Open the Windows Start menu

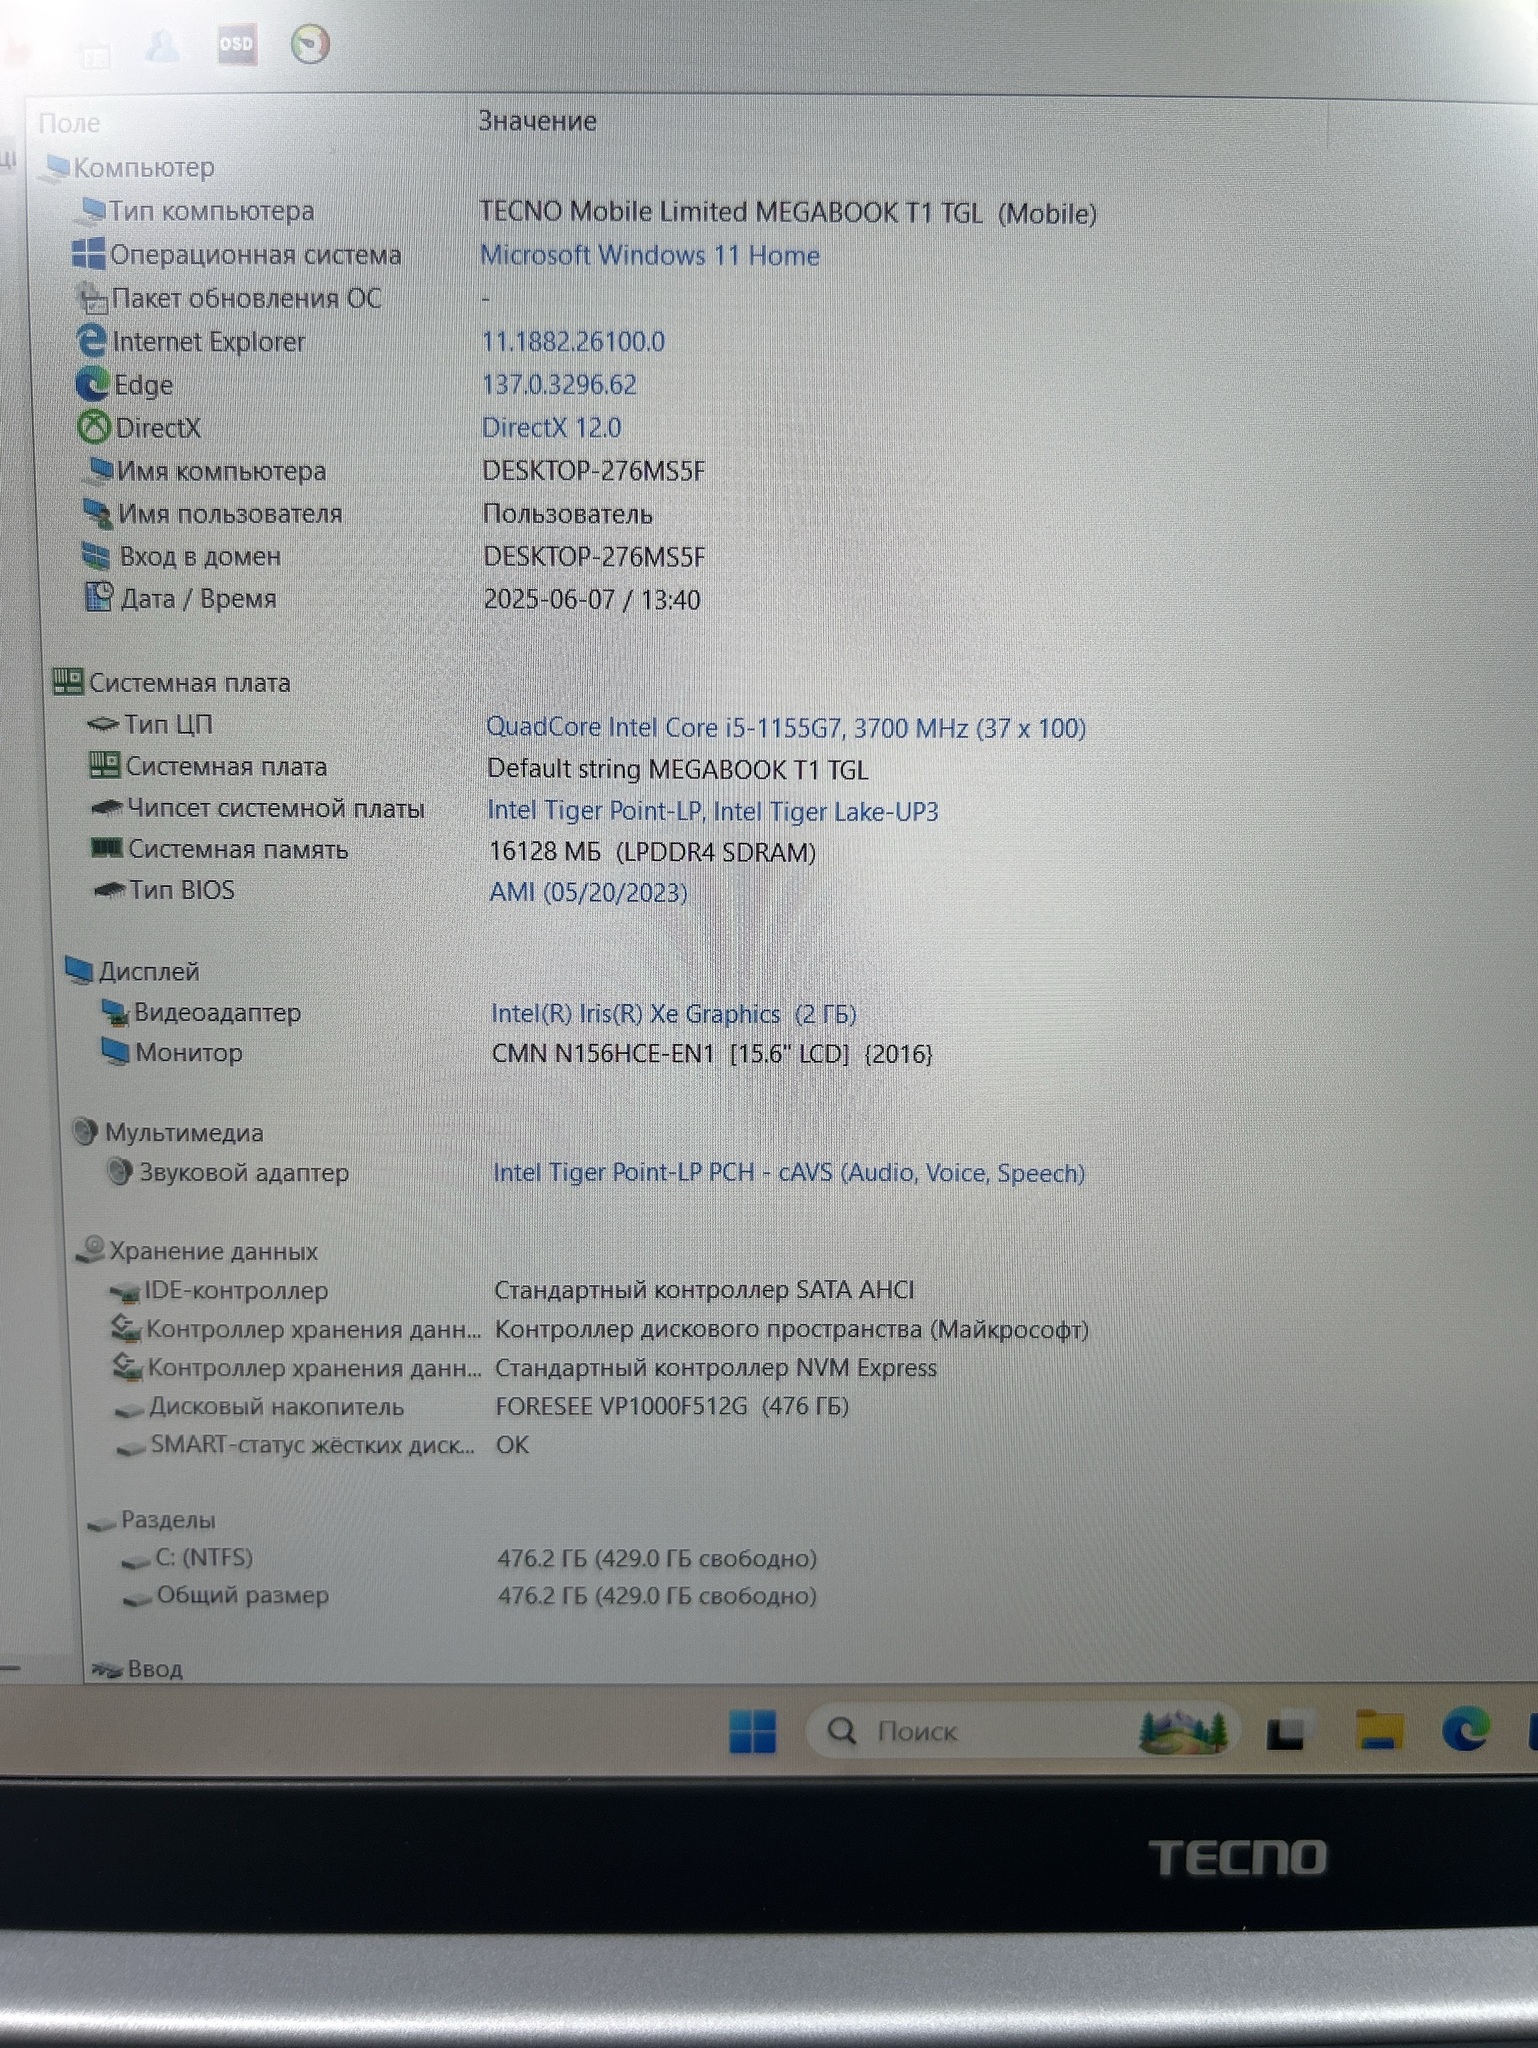(x=752, y=1731)
